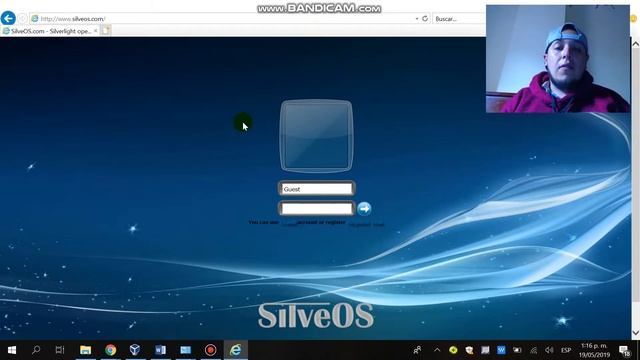Click the page scrollbar down arrow

pos(636,333)
